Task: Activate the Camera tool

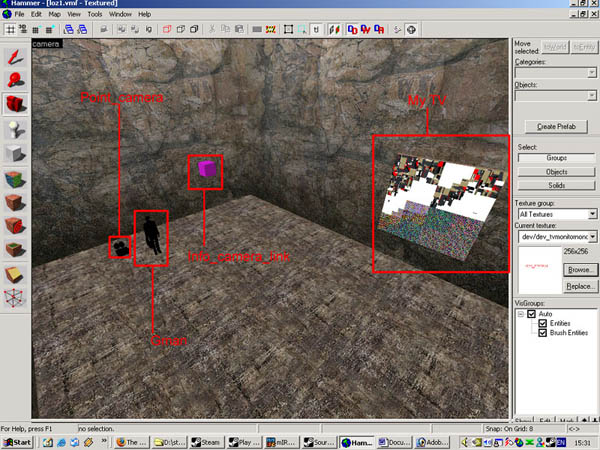Action: tap(15, 104)
